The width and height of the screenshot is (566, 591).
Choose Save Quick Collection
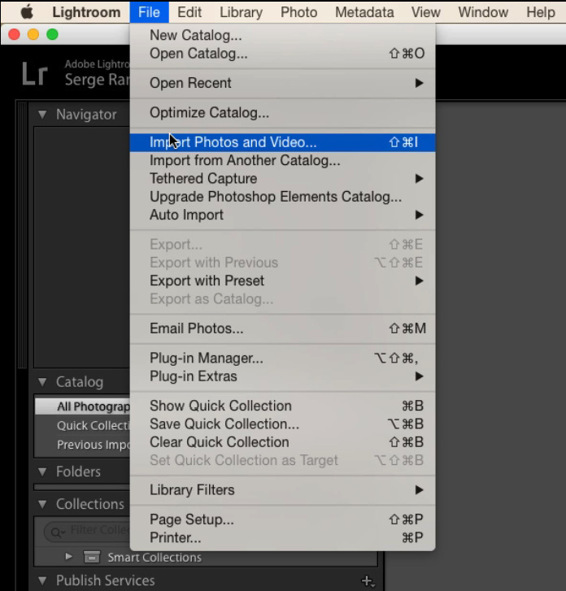coord(283,424)
